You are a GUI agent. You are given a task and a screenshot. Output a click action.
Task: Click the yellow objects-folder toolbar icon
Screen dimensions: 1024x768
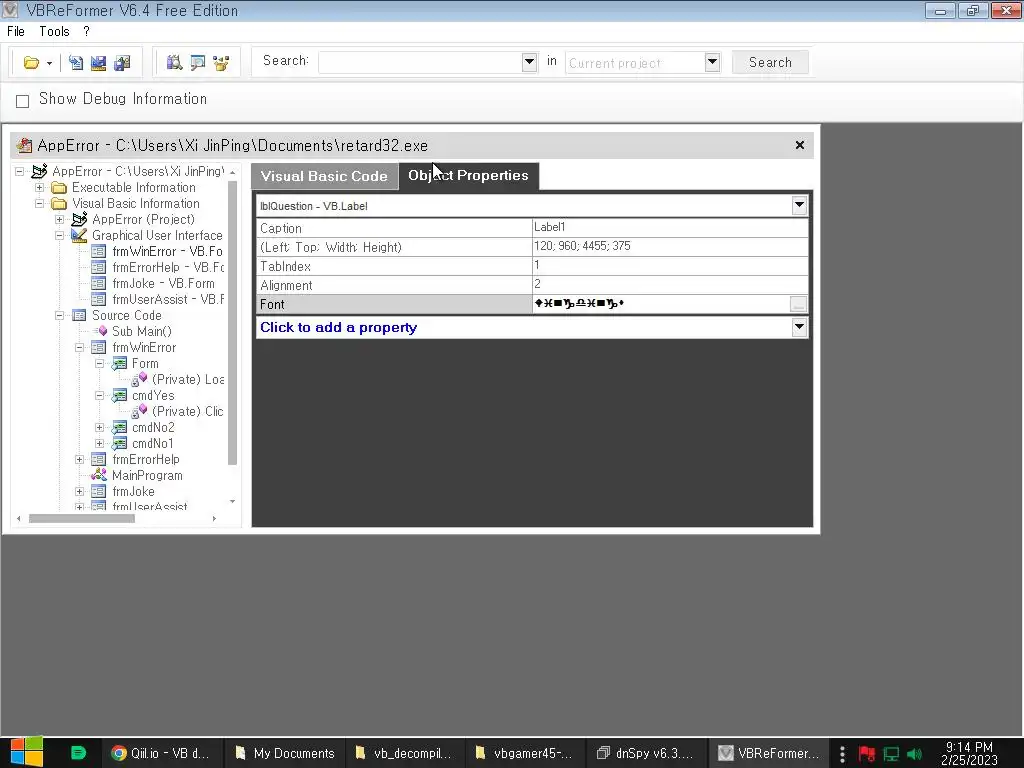221,63
